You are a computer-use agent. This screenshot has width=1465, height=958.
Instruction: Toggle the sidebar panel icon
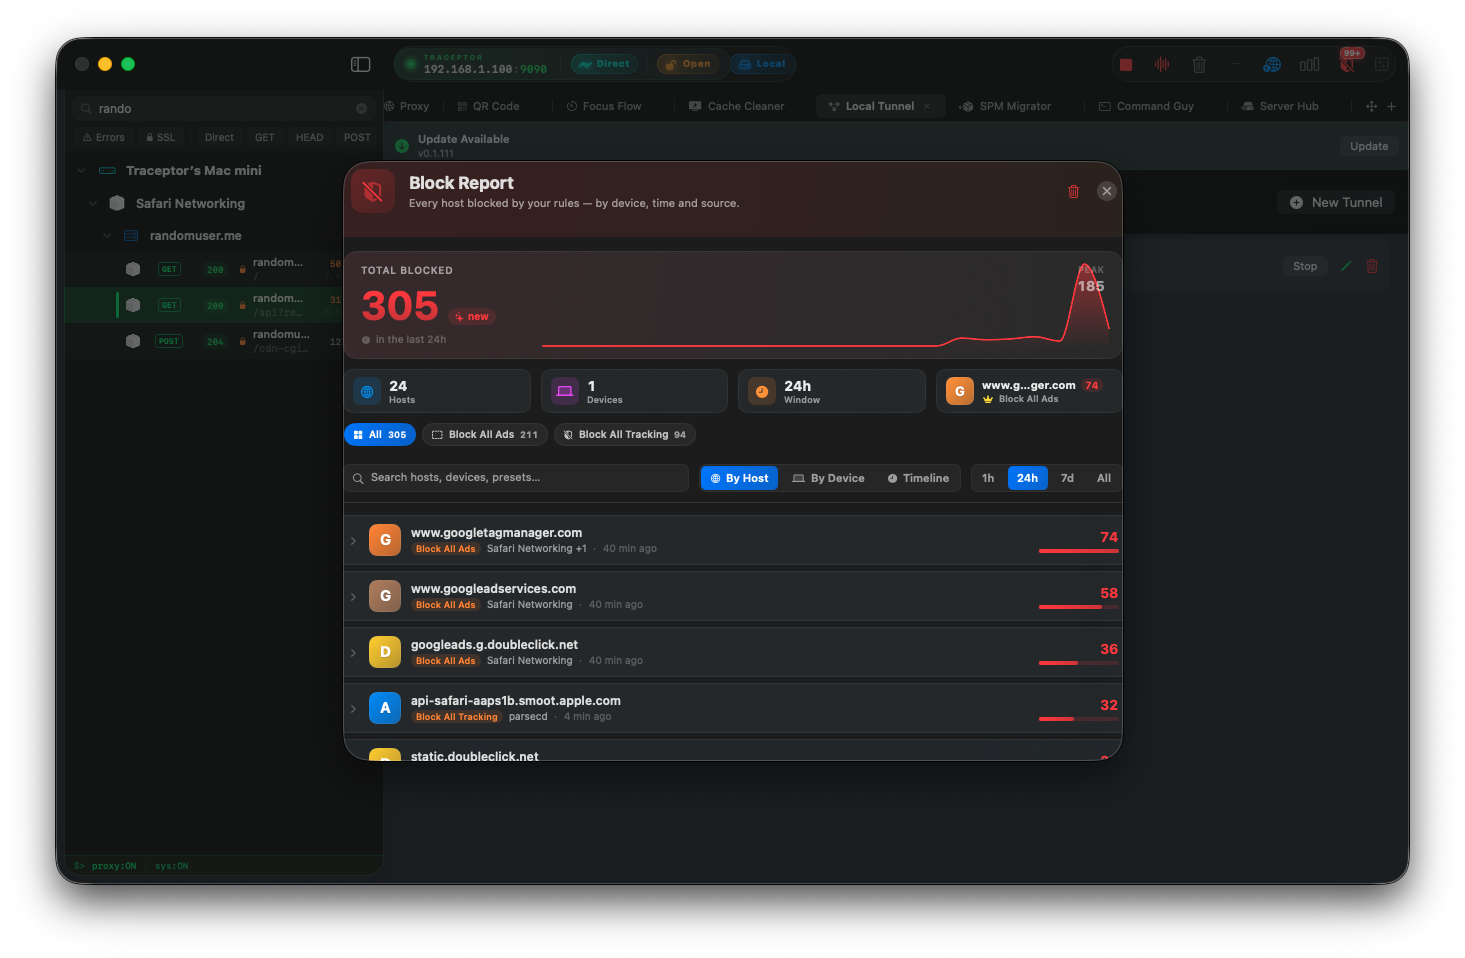[361, 64]
